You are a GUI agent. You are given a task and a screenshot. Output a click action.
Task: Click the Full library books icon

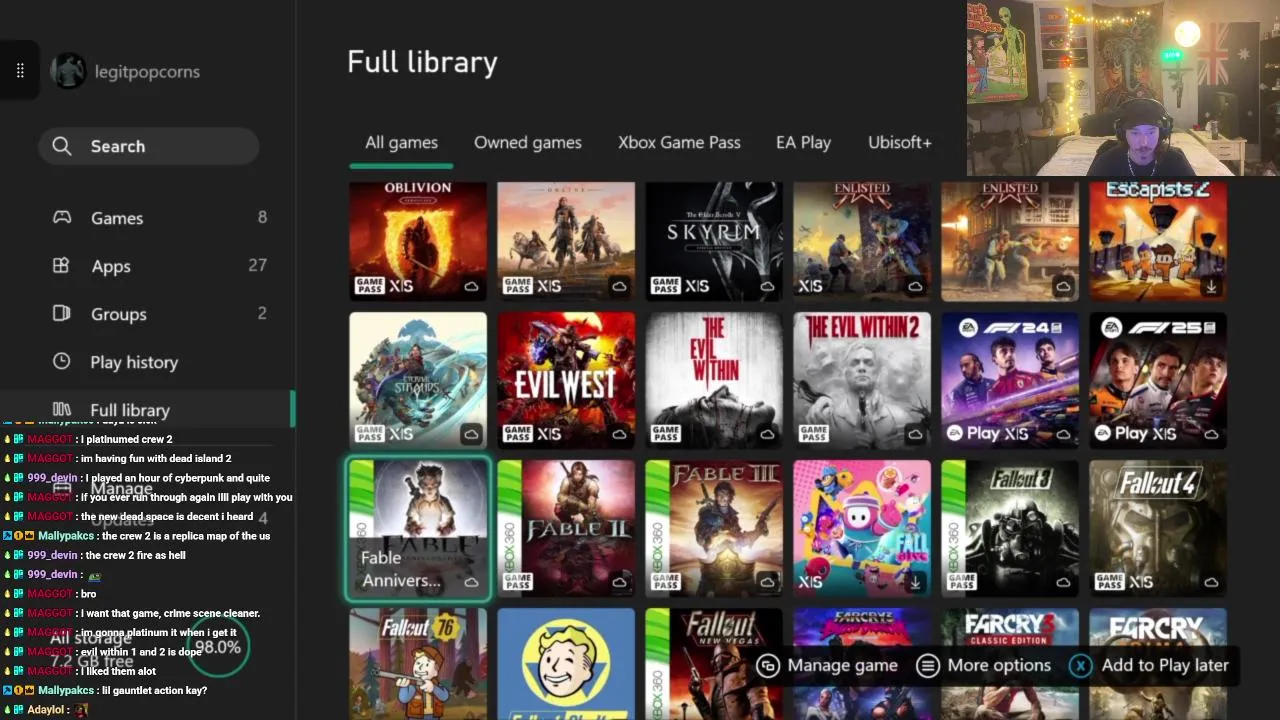tap(62, 409)
